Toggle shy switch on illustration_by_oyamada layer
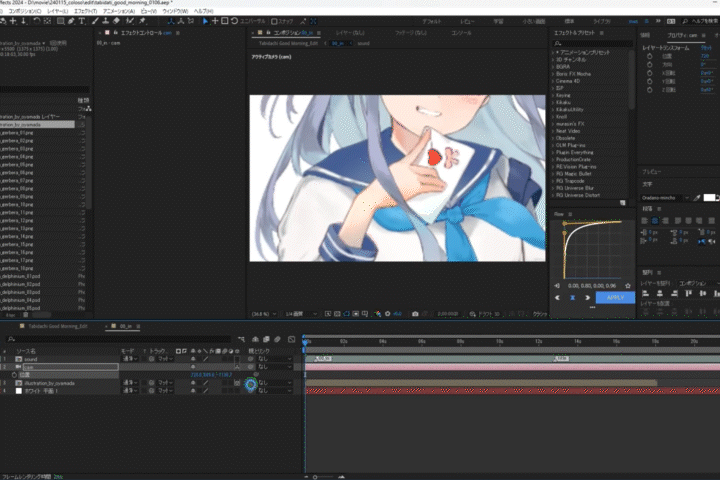 193,383
